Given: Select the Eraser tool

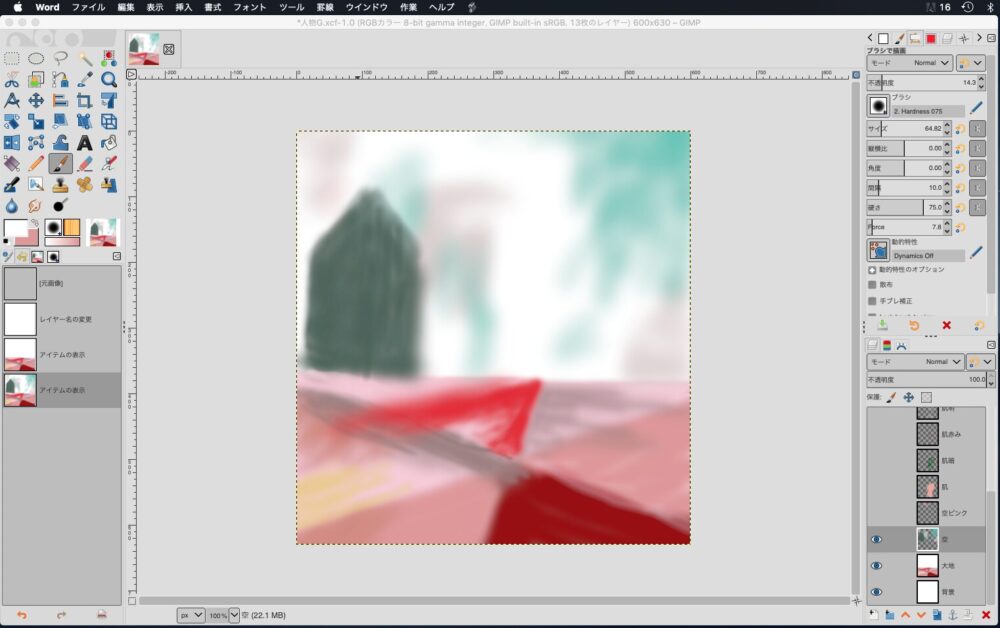Looking at the screenshot, I should [85, 163].
